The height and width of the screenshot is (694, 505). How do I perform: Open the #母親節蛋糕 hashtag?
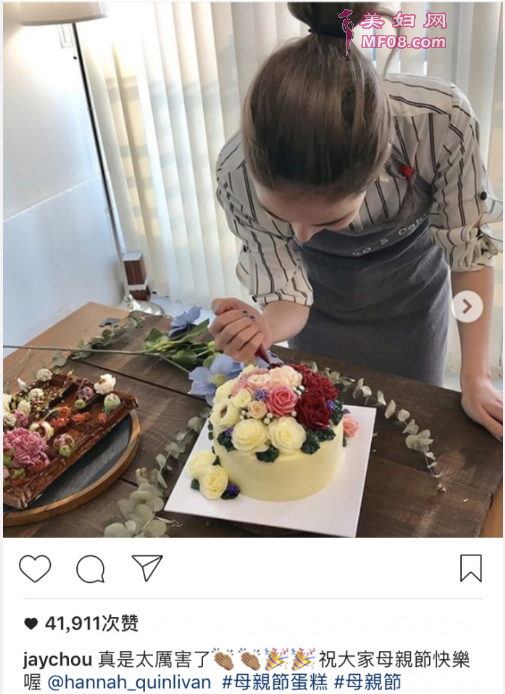coord(274,682)
